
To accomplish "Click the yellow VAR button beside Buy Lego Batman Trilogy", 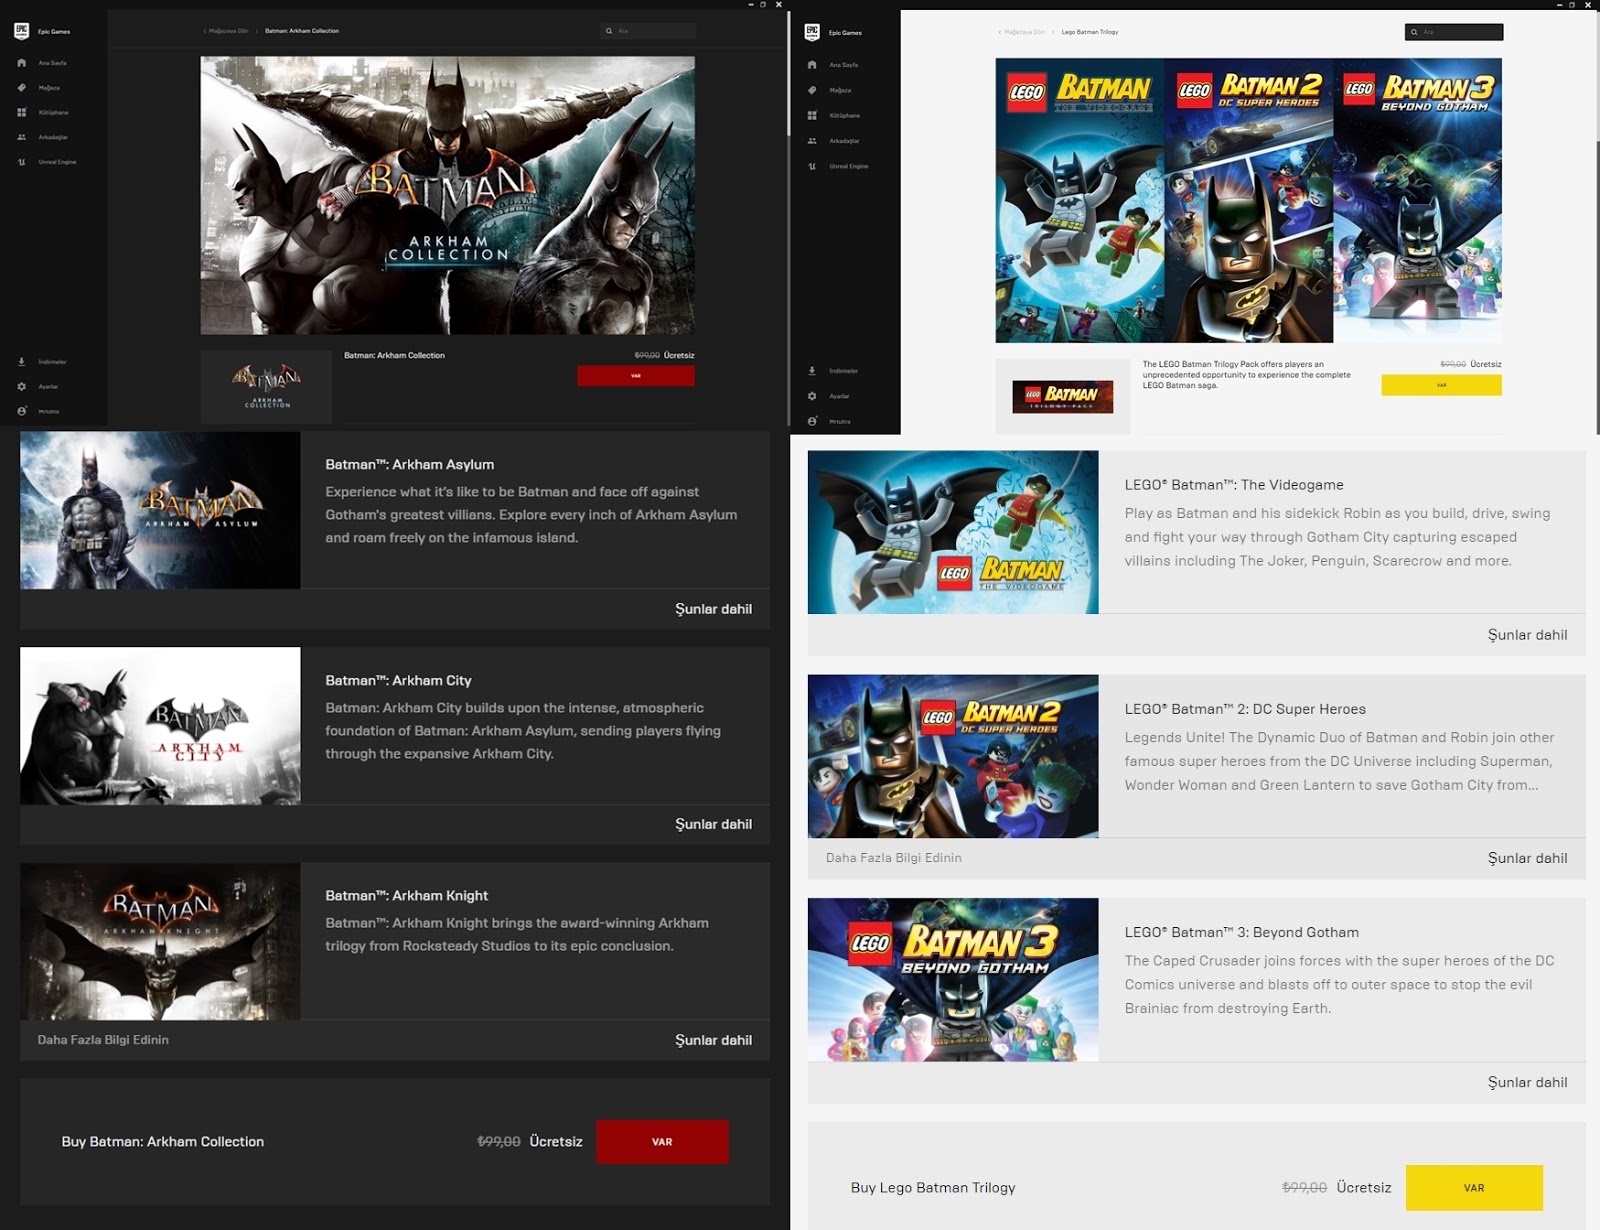I will [1474, 1188].
